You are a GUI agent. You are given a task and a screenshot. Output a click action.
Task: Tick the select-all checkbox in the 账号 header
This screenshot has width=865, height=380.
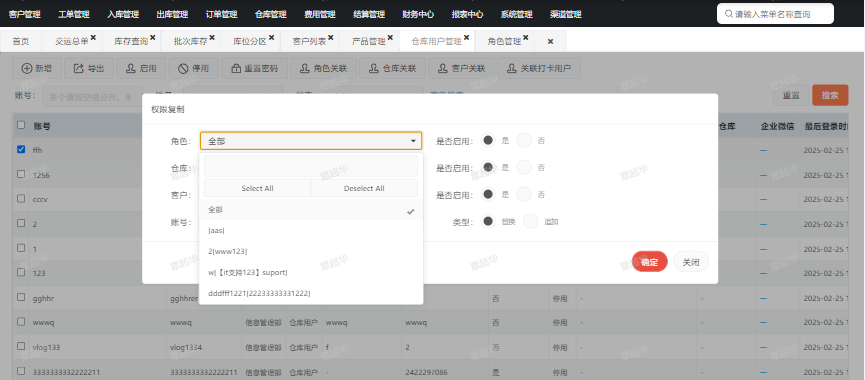point(21,125)
